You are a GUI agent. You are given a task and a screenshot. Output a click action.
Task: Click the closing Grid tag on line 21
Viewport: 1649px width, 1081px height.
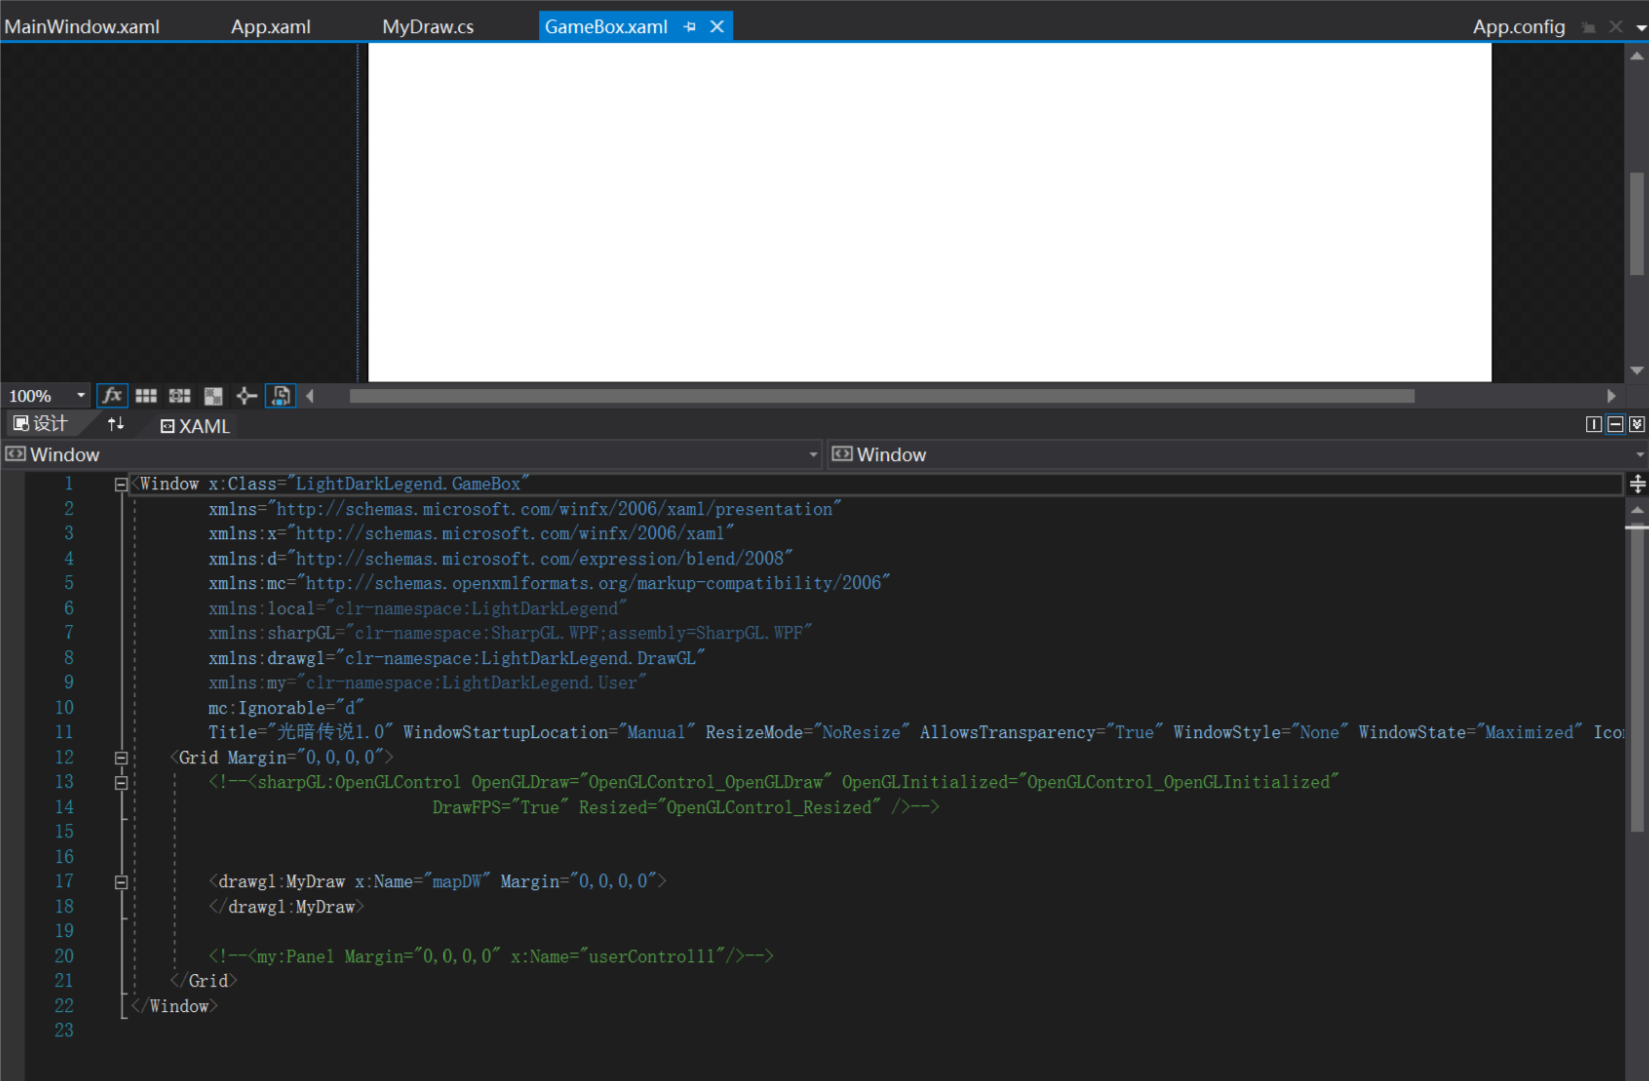coord(204,981)
